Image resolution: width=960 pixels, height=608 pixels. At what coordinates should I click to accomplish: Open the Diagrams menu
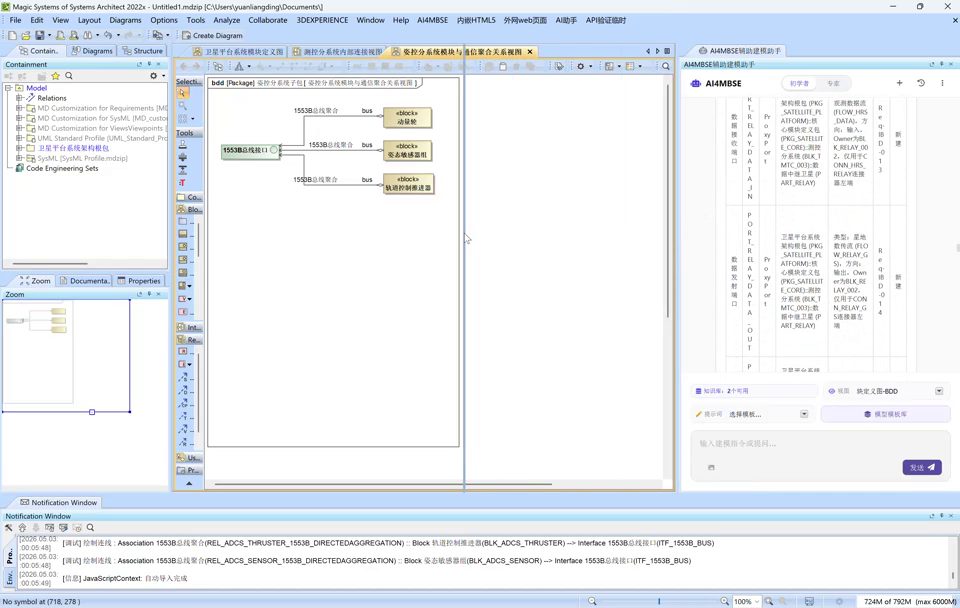(125, 20)
